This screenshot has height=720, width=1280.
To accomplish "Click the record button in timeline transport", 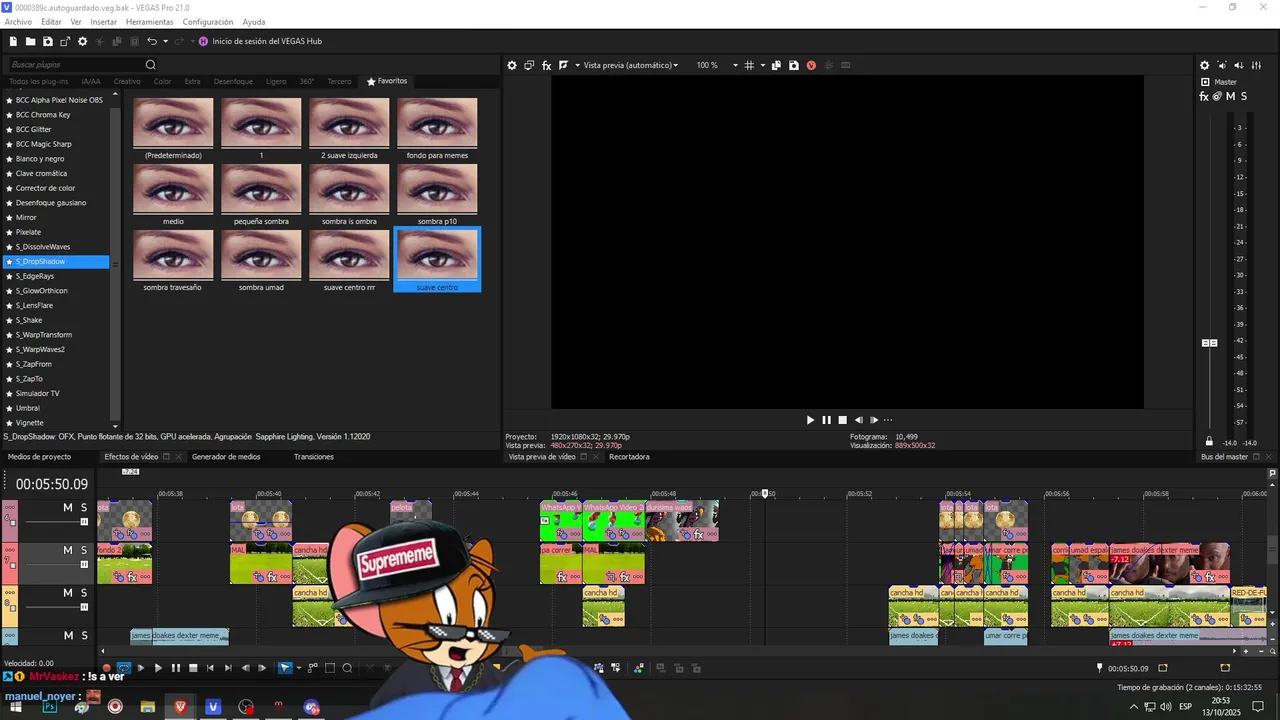I will tap(107, 668).
